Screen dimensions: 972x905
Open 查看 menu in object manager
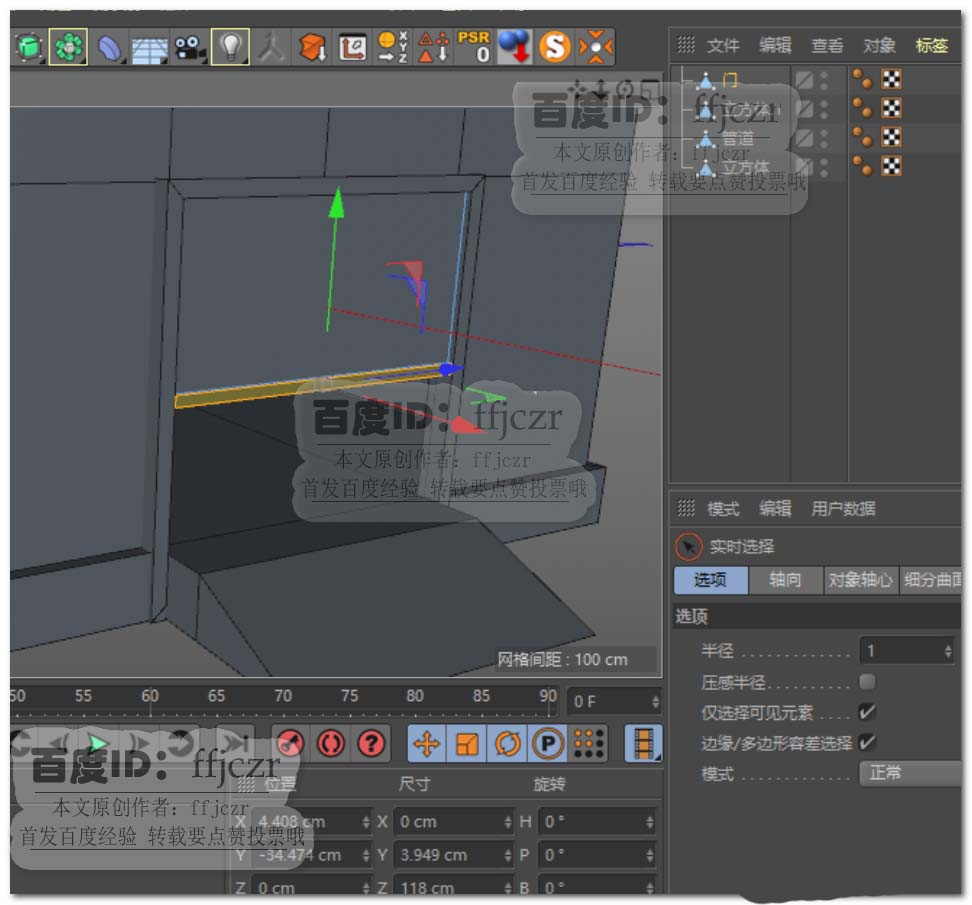(827, 45)
